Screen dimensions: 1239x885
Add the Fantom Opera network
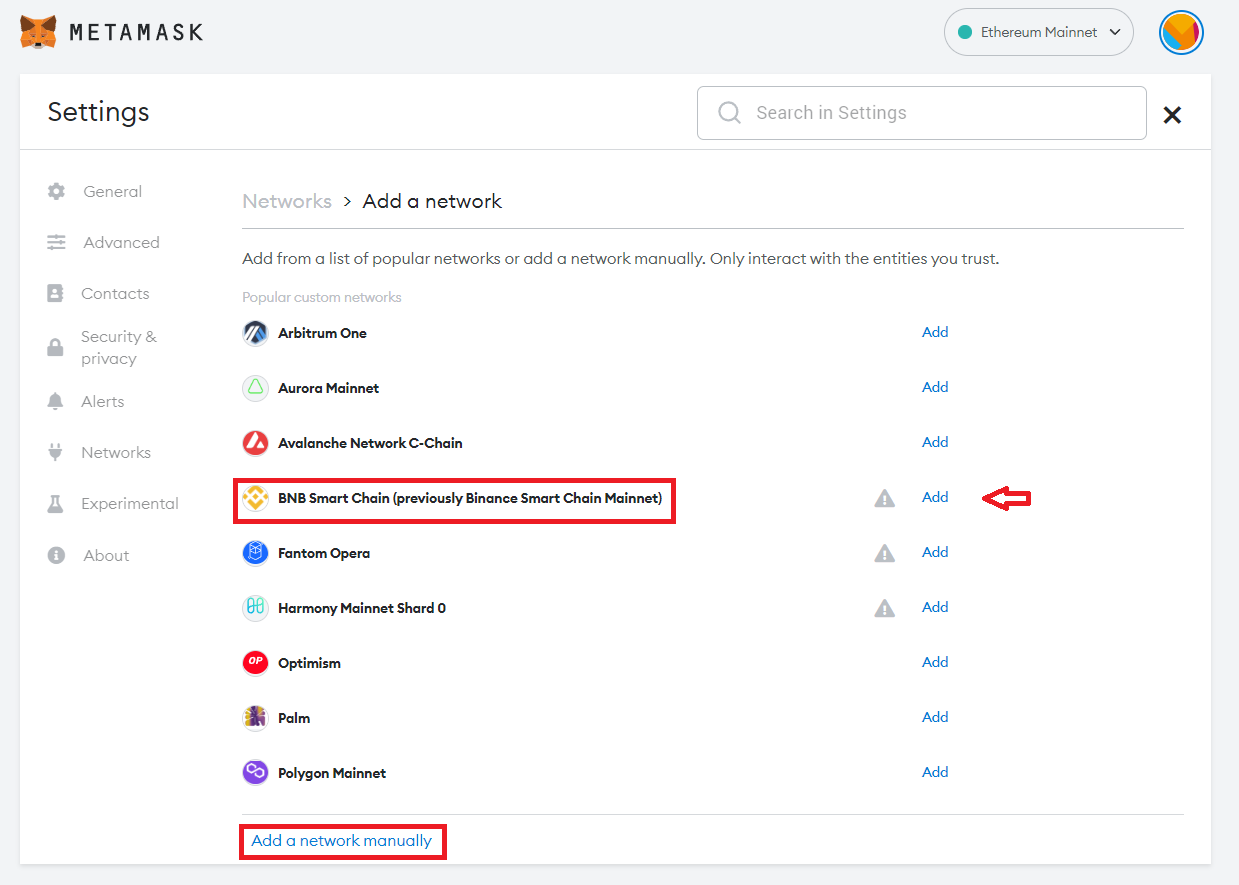(935, 552)
